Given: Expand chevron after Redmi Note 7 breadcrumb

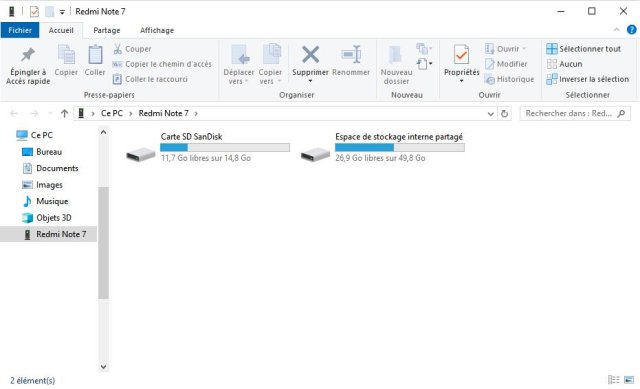Looking at the screenshot, I should point(196,113).
